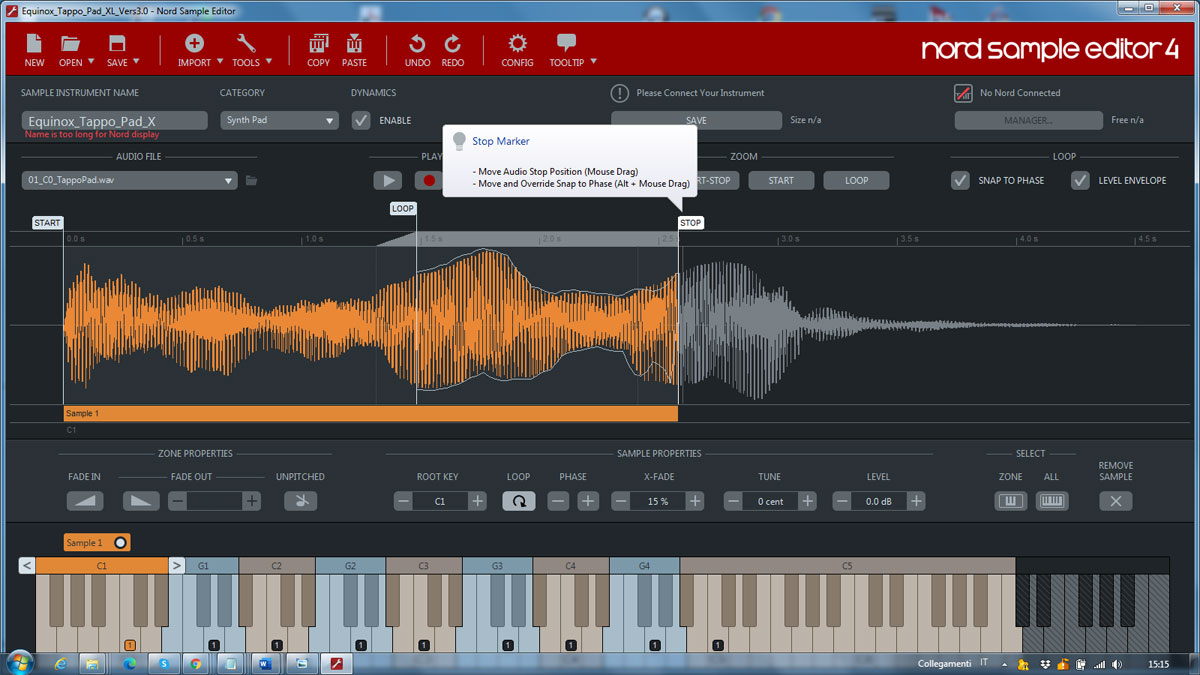
Task: Toggle the Dynamics ENABLE checkbox
Action: point(361,120)
